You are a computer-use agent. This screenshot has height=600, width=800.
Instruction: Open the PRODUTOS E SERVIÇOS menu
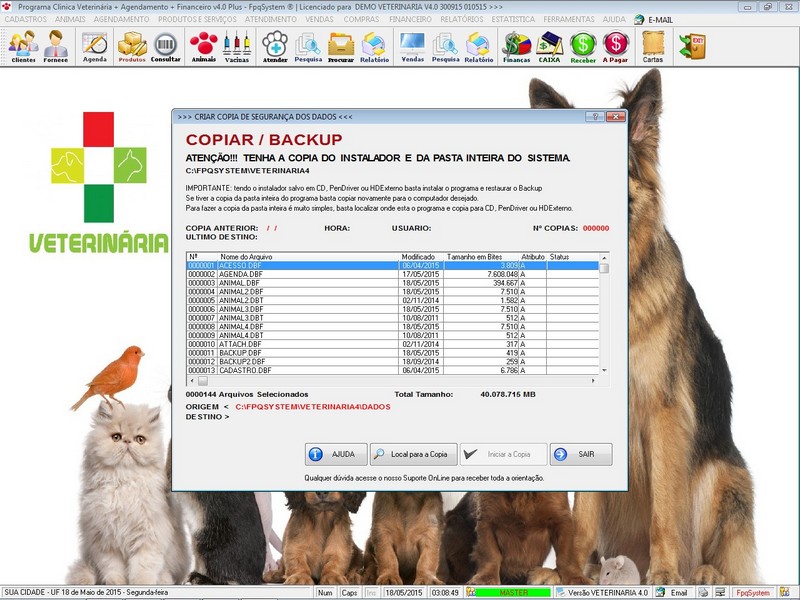click(x=197, y=19)
